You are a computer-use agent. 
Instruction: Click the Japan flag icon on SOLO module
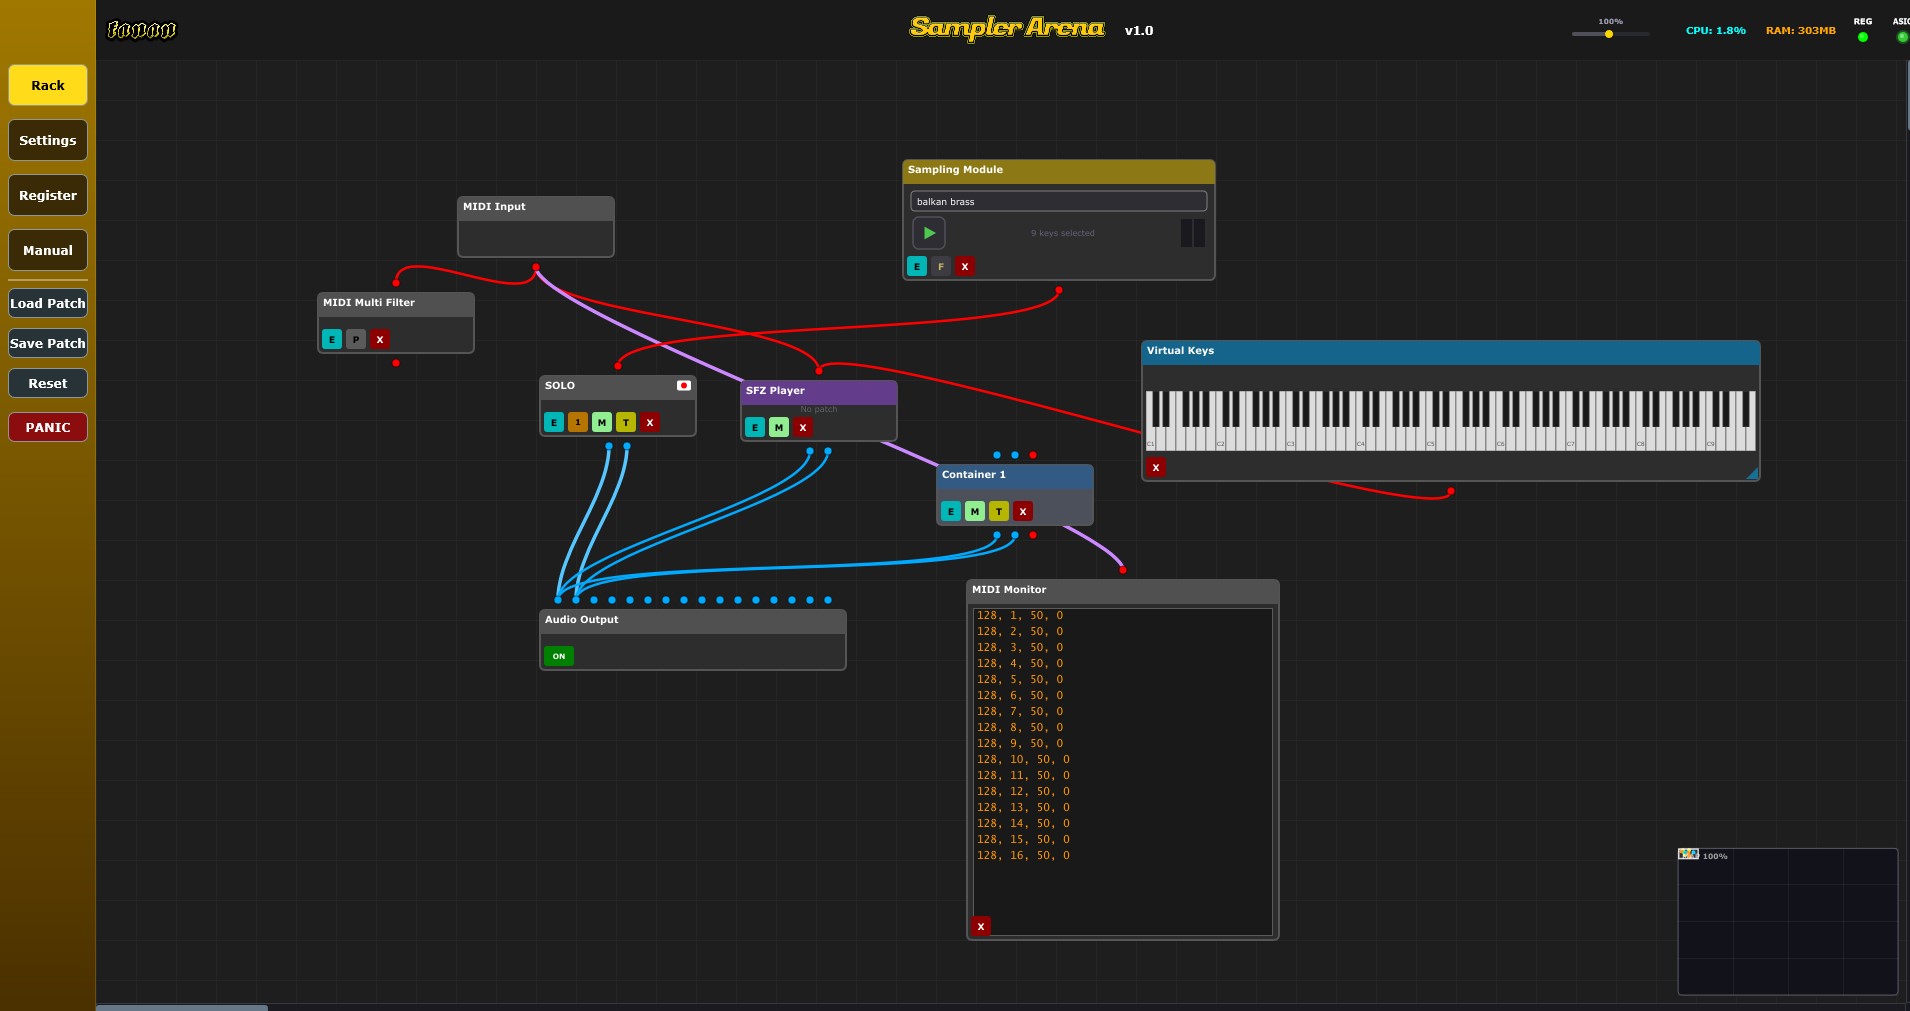pos(684,385)
